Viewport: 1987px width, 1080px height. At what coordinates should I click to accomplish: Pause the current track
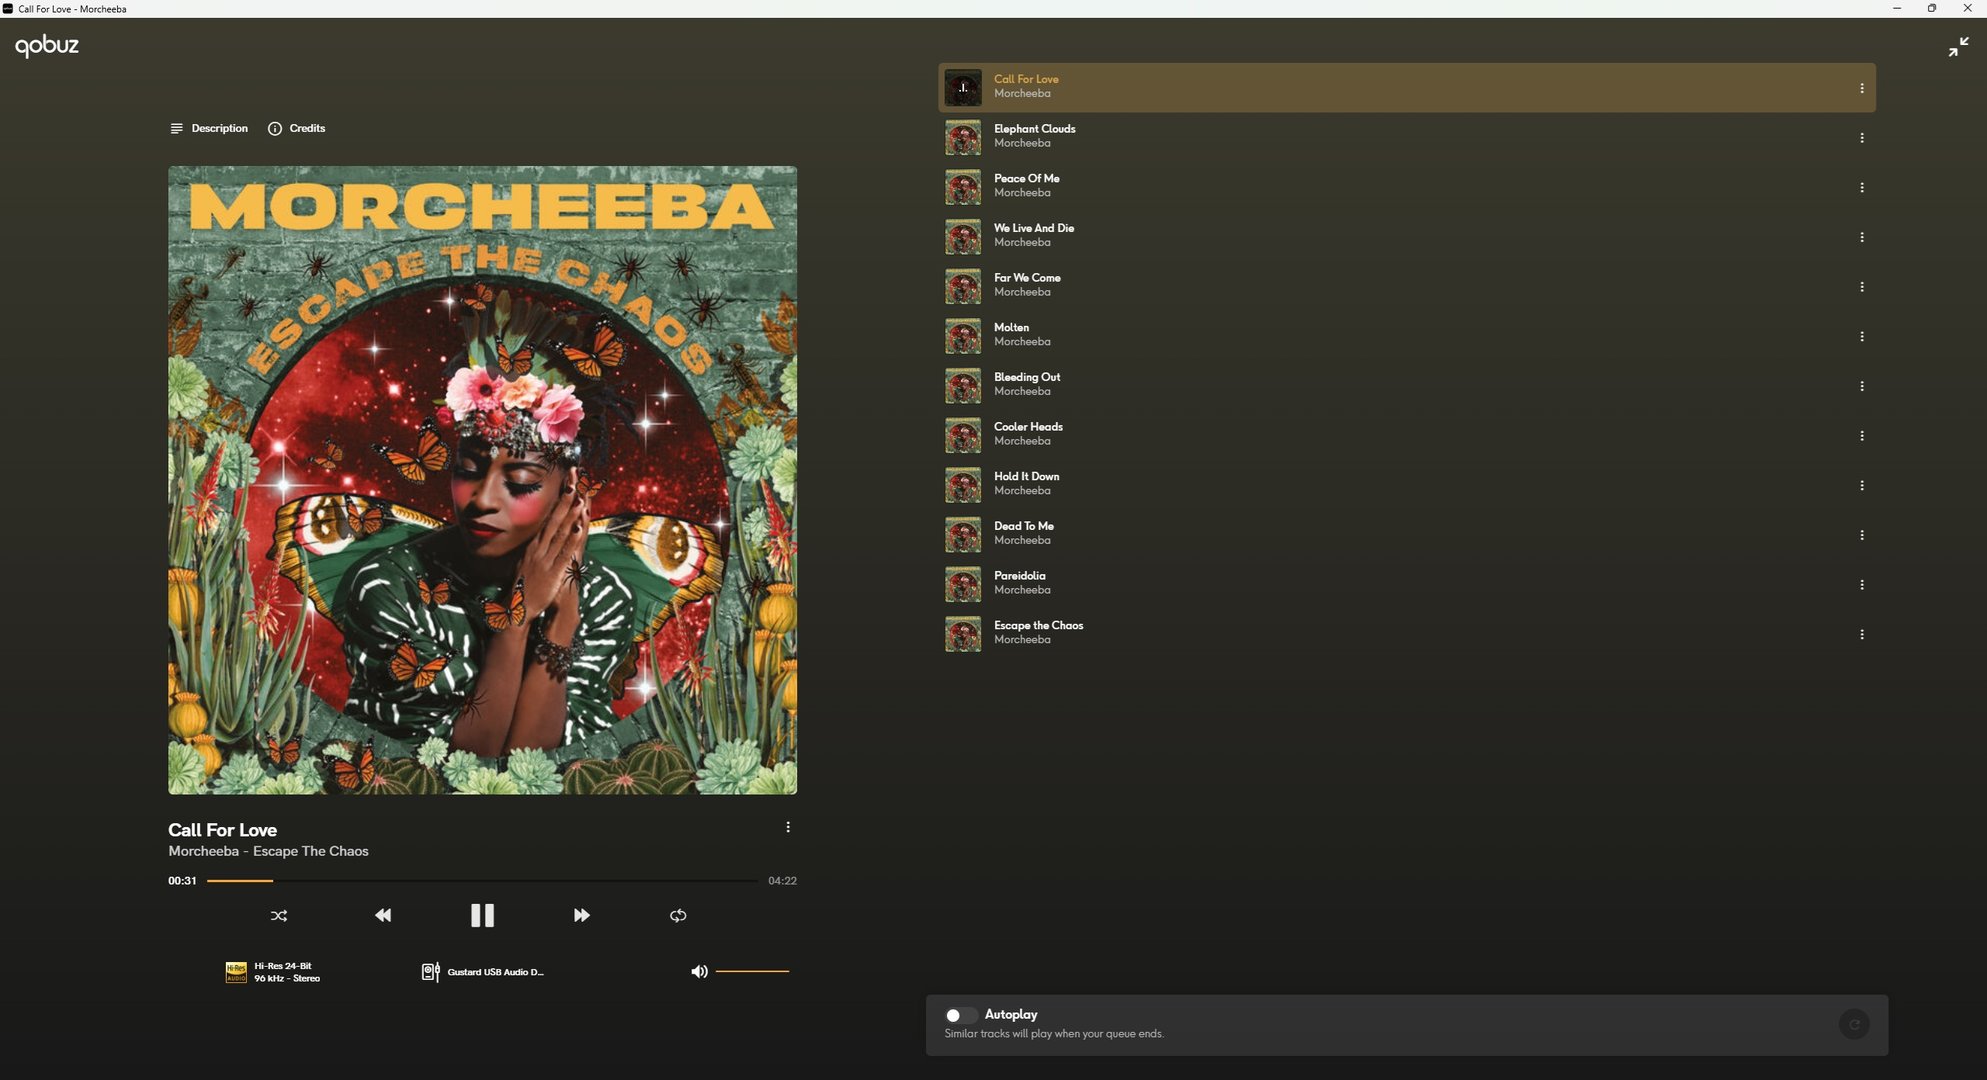pos(482,915)
